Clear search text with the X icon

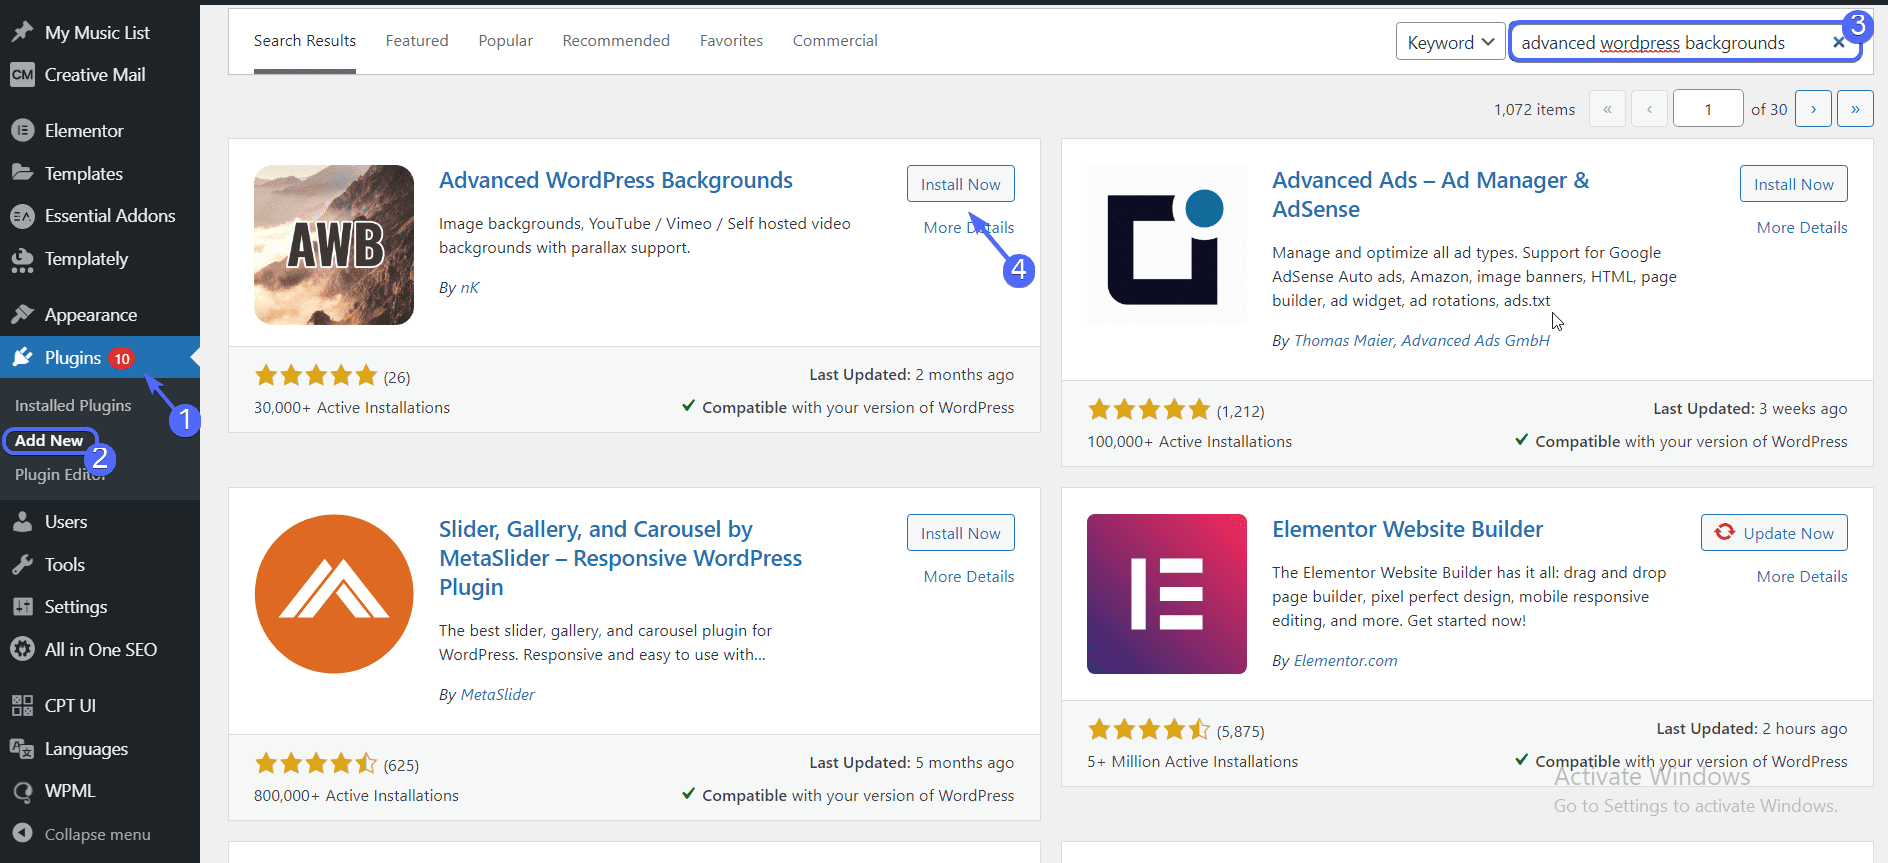click(x=1838, y=42)
